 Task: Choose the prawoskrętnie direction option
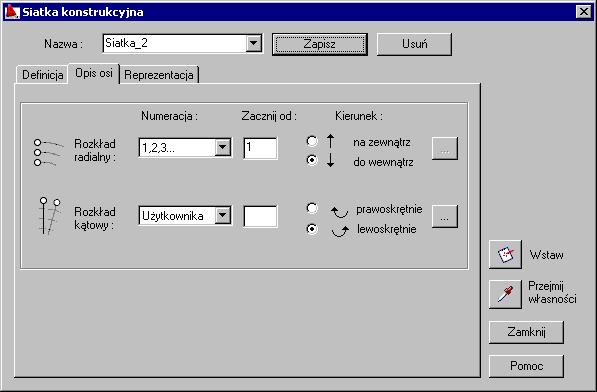312,208
